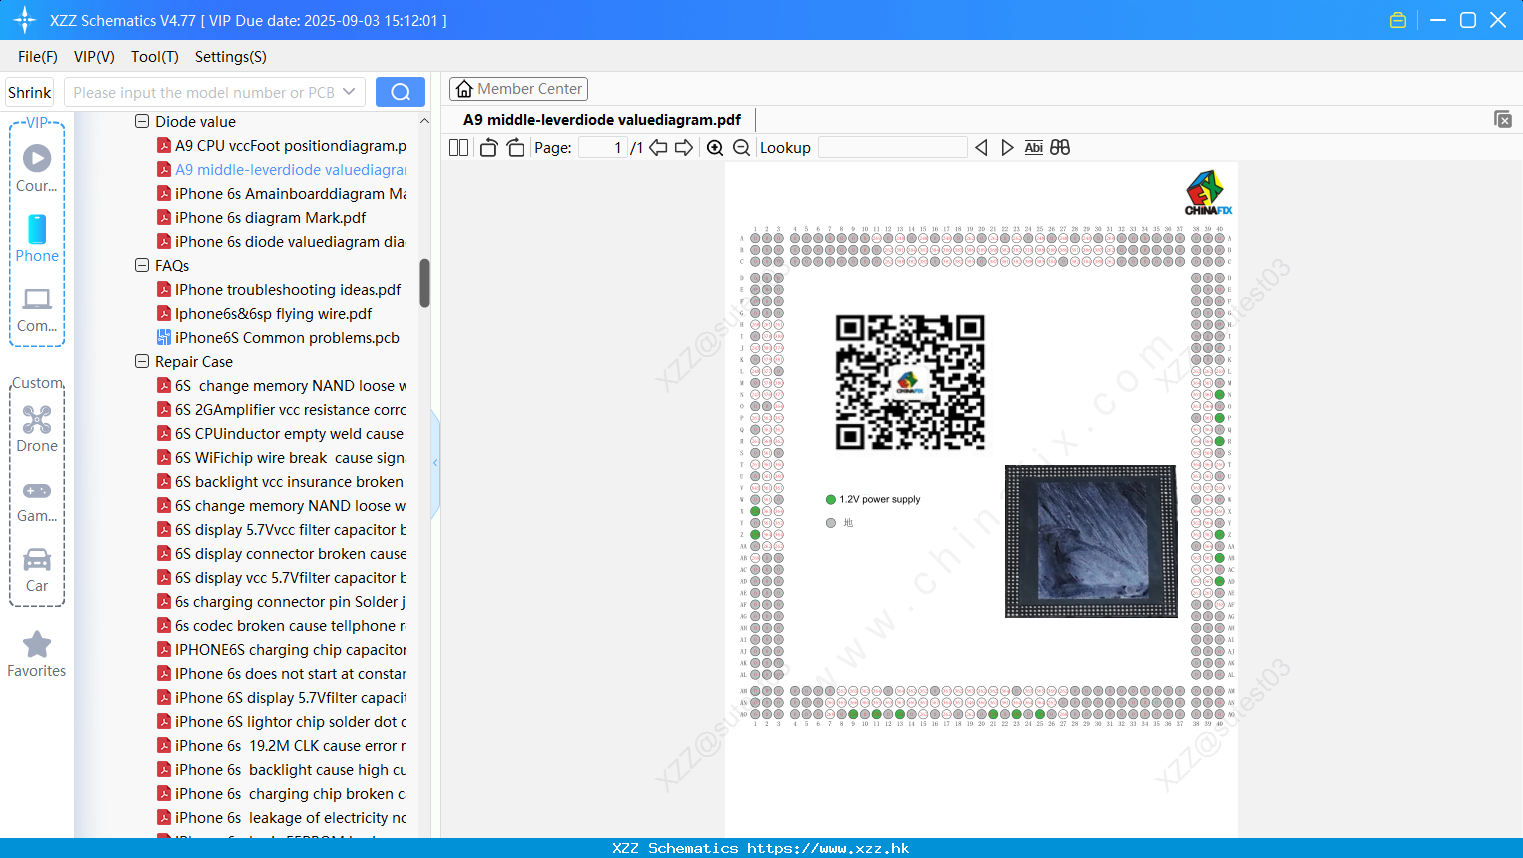Click PDF icon beside iPhone 6s diagram Mark.pdf
Screen dimensions: 1523x858
[x=164, y=217]
